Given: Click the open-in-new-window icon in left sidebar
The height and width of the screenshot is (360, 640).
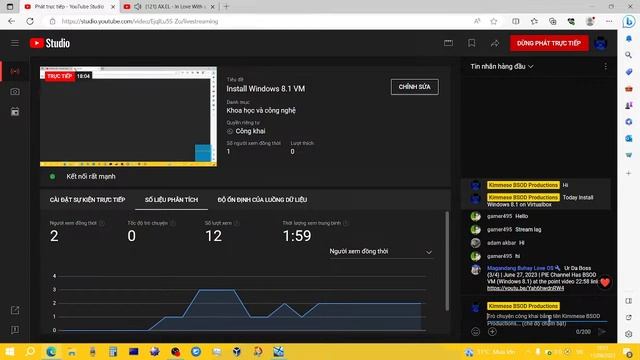Looking at the screenshot, I should (15, 310).
